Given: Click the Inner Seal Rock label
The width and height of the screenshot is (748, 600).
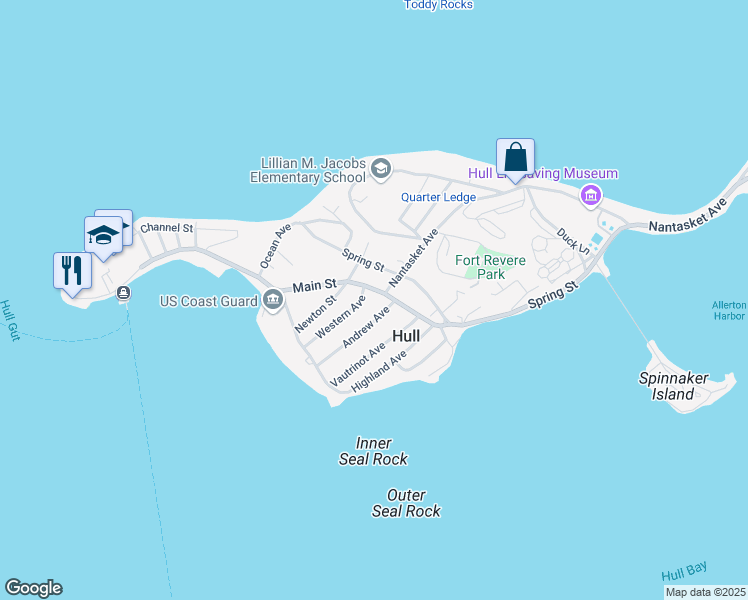Looking at the screenshot, I should (374, 451).
